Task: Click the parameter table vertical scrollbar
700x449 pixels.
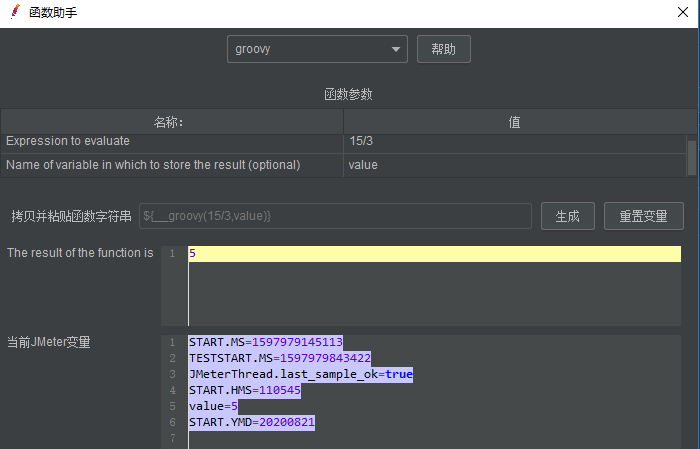Action: (x=692, y=158)
